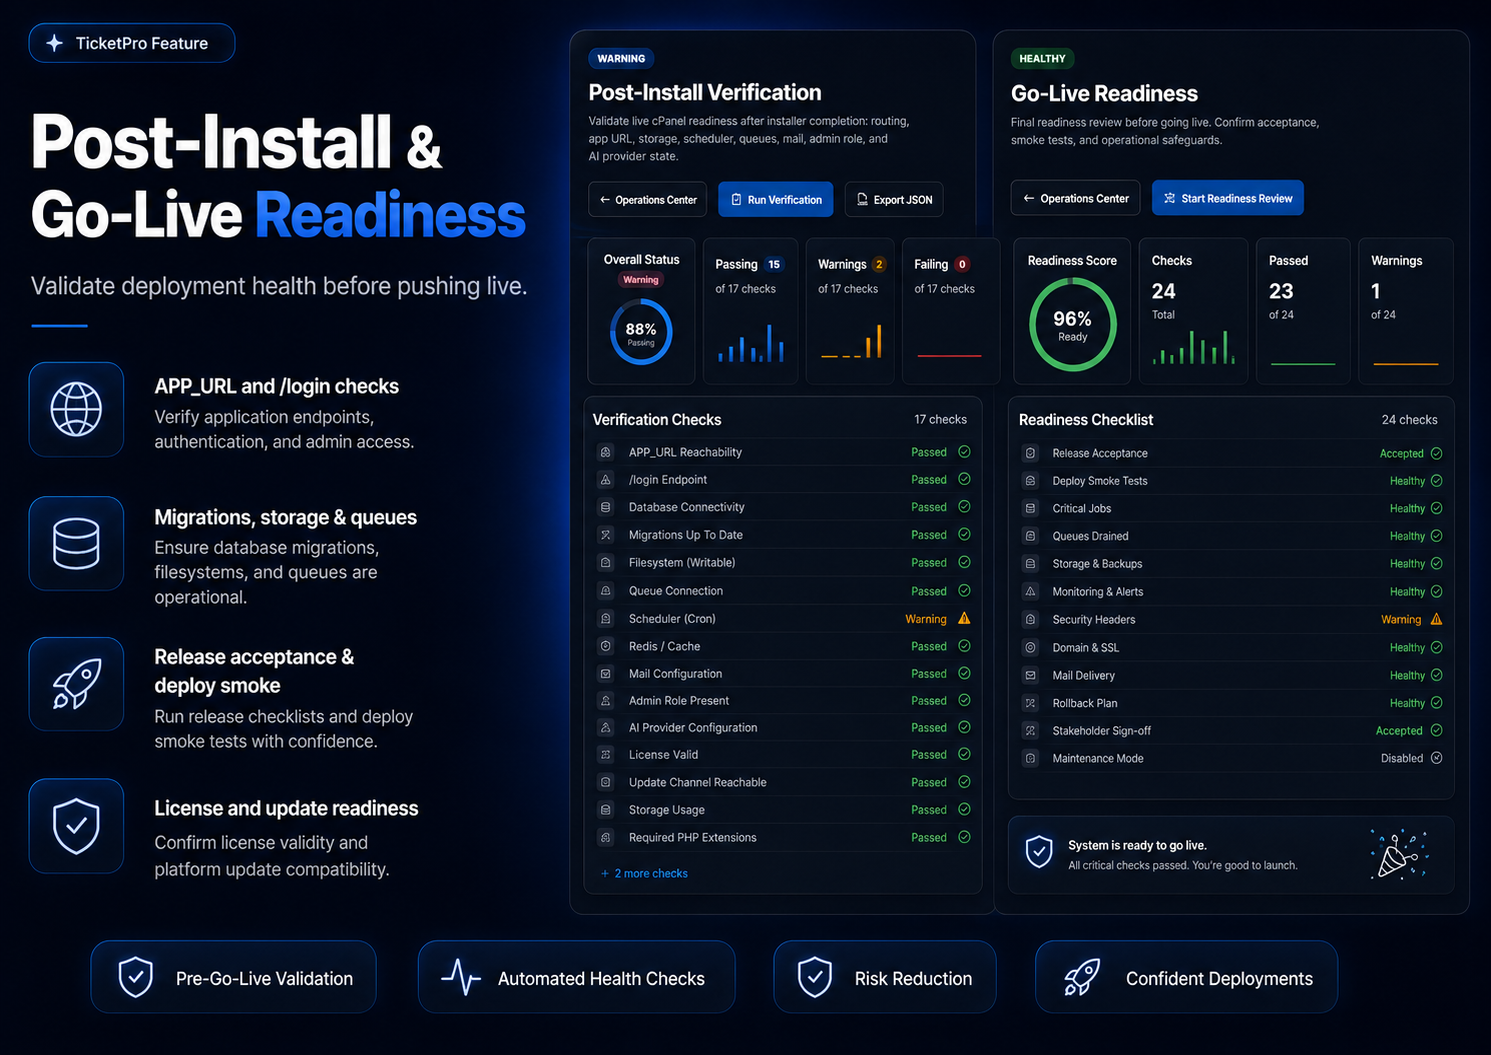Click the rocket icon for Release acceptance
This screenshot has height=1055, width=1491.
click(76, 684)
